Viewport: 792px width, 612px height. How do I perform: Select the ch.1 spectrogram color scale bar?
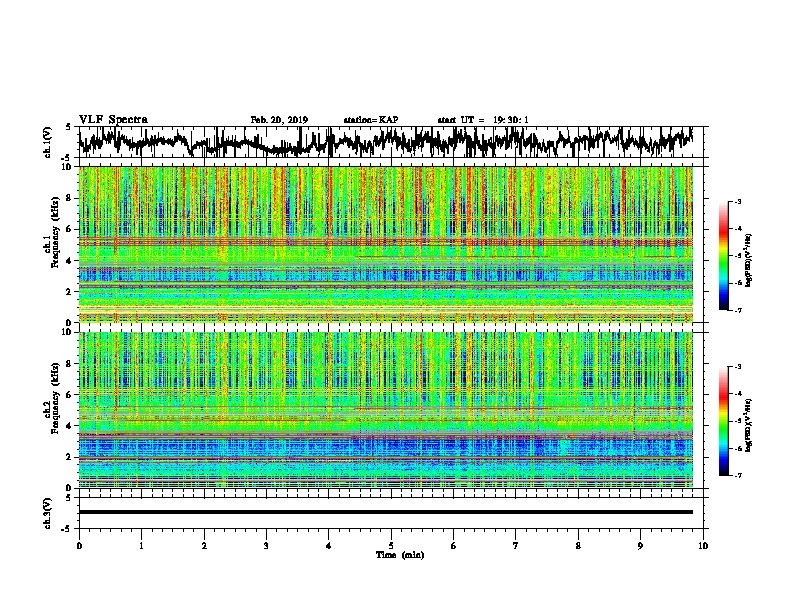click(723, 256)
